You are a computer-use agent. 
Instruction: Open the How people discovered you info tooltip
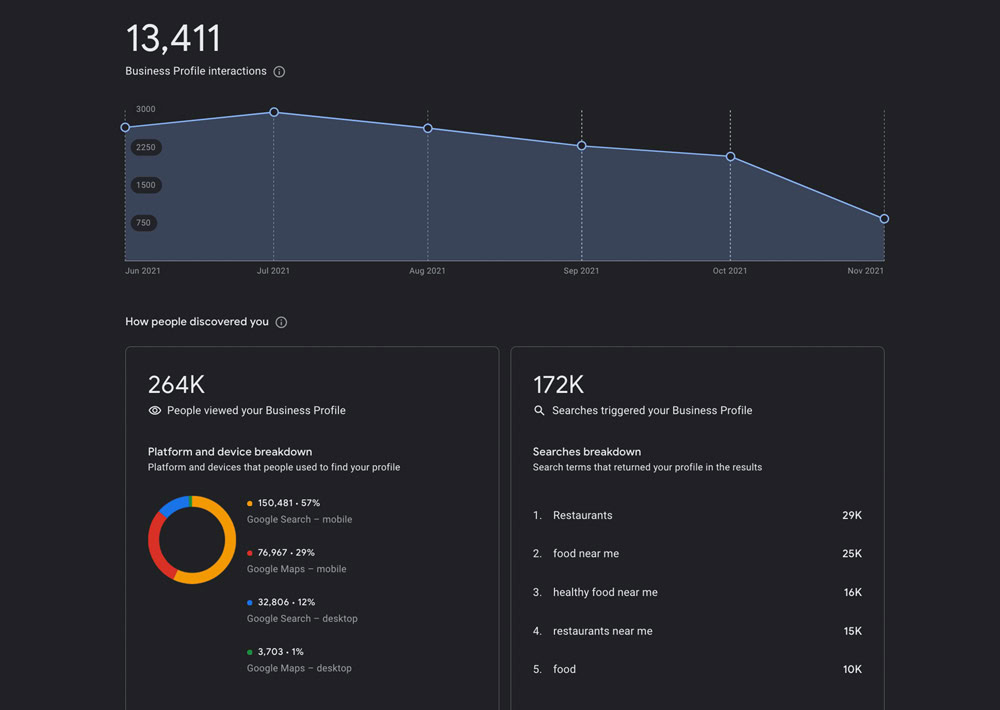[281, 321]
